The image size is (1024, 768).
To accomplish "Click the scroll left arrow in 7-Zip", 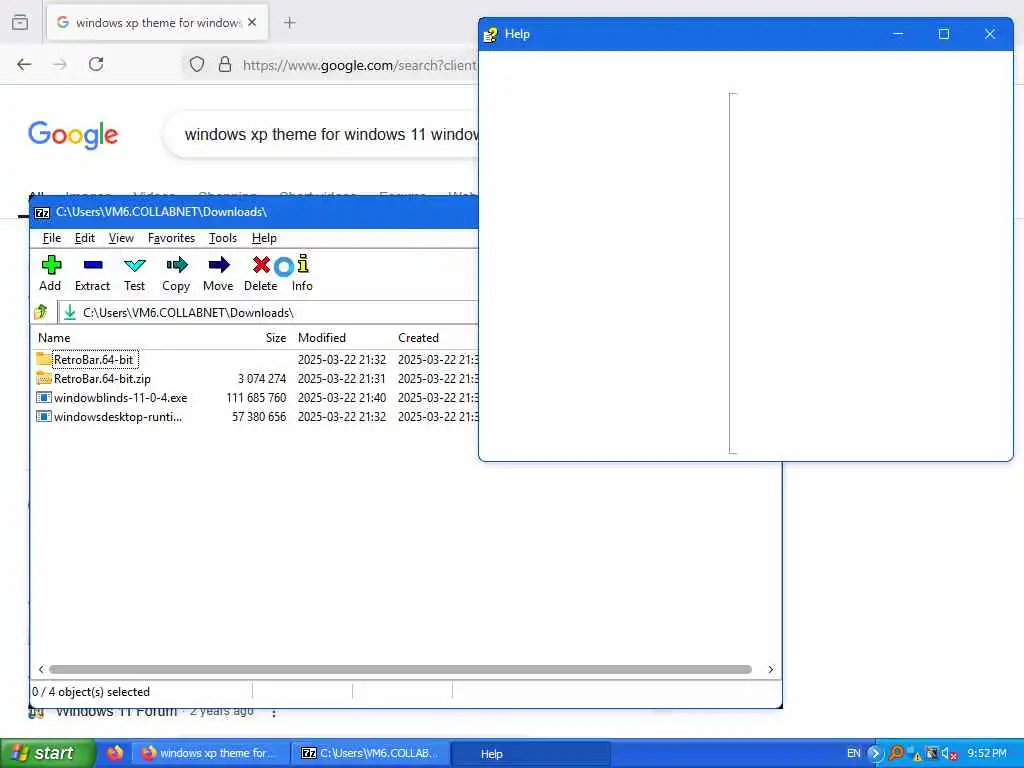I will click(x=41, y=669).
